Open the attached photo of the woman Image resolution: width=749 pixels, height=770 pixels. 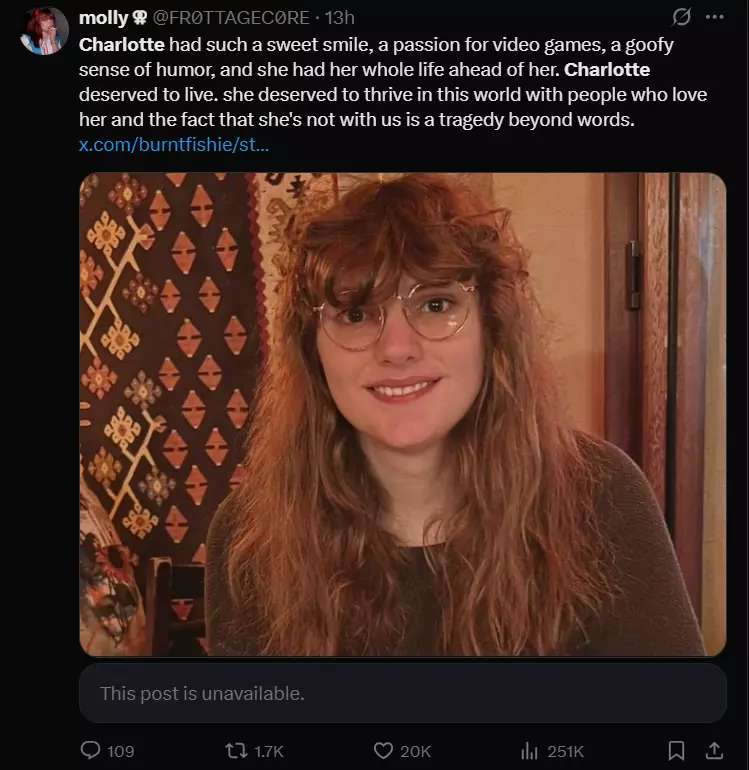coord(402,414)
